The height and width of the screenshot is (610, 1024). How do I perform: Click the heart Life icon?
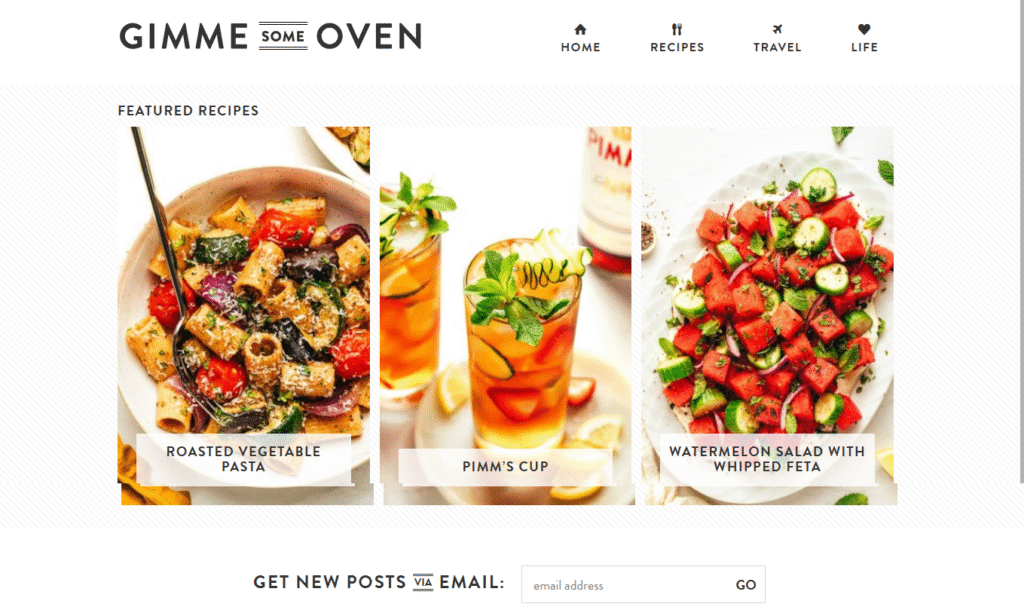pyautogui.click(x=864, y=29)
